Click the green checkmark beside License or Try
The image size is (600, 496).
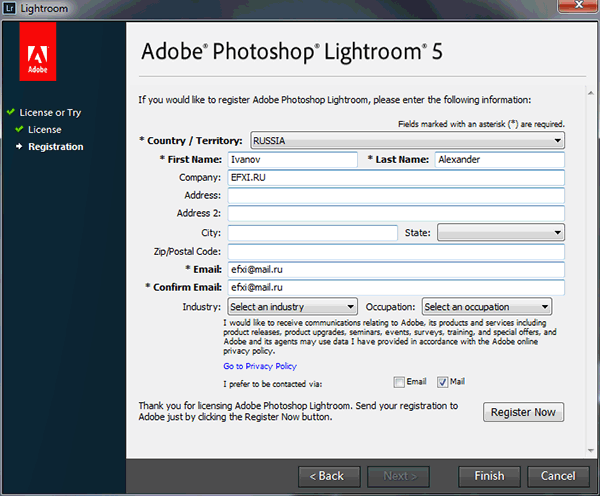tap(11, 112)
